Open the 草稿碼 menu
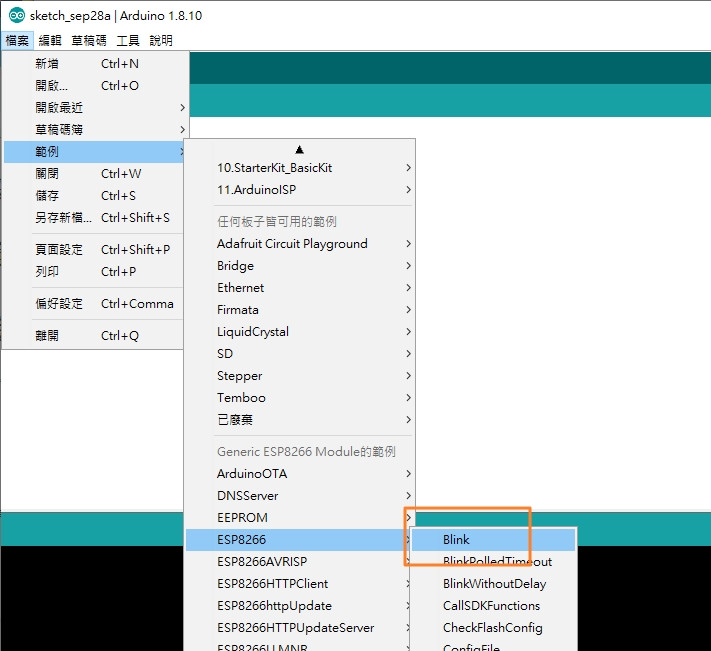Viewport: 711px width, 651px height. click(89, 40)
